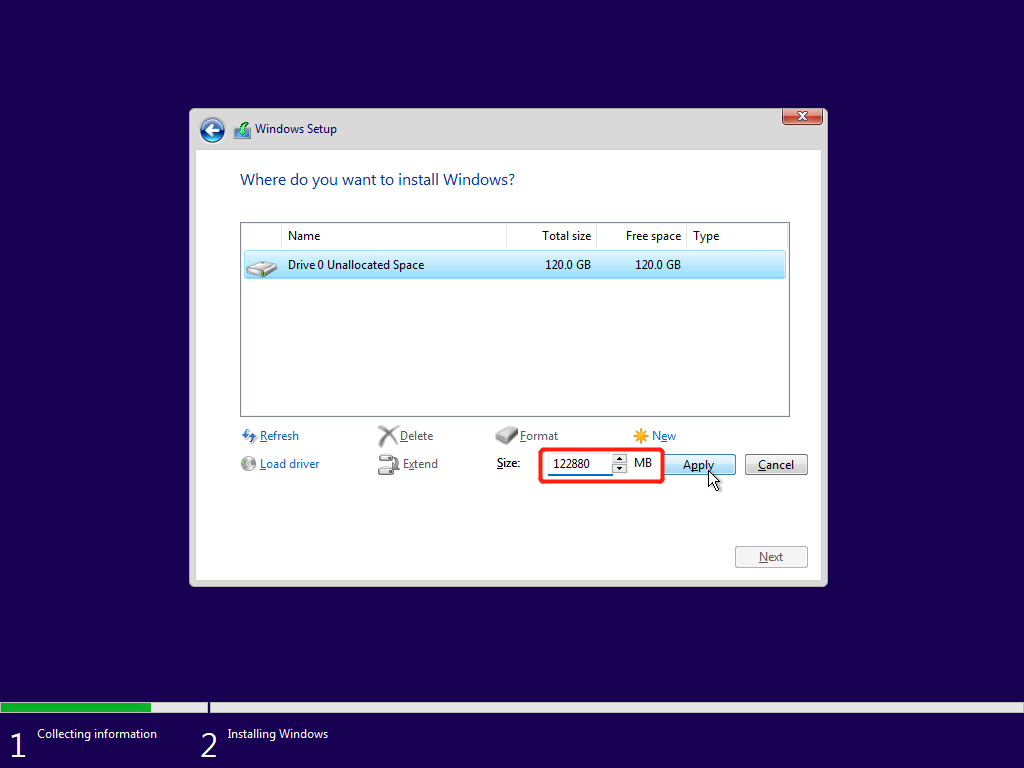The width and height of the screenshot is (1024, 768).
Task: Go back using the blue arrow button
Action: click(212, 130)
